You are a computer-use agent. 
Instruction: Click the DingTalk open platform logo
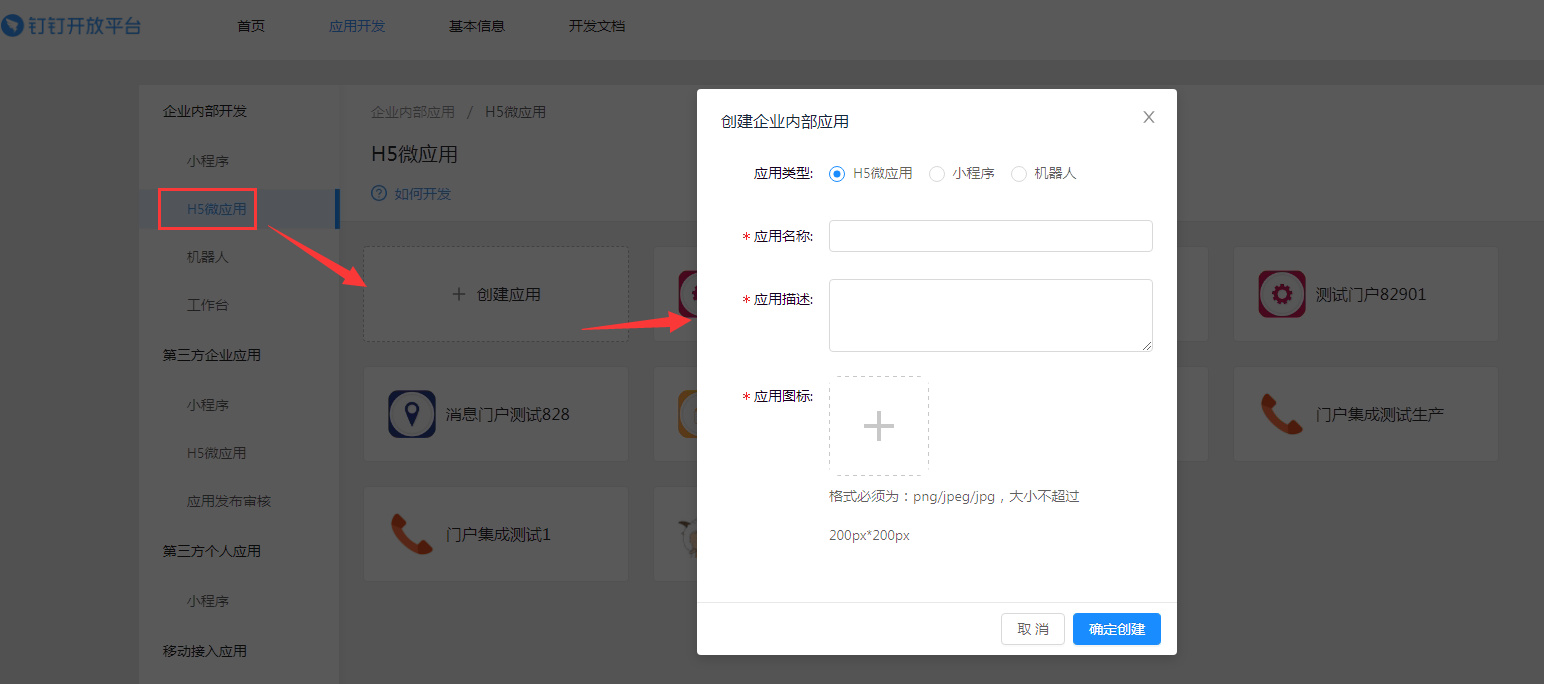tap(72, 25)
